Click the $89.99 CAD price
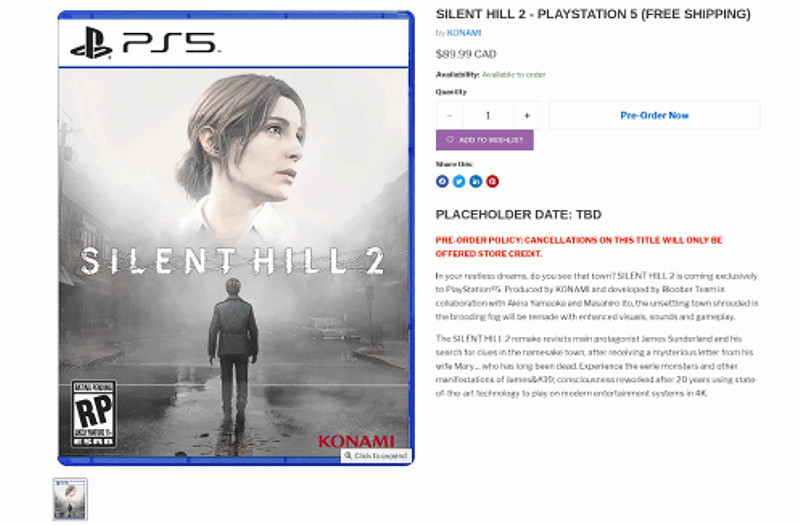 (466, 54)
